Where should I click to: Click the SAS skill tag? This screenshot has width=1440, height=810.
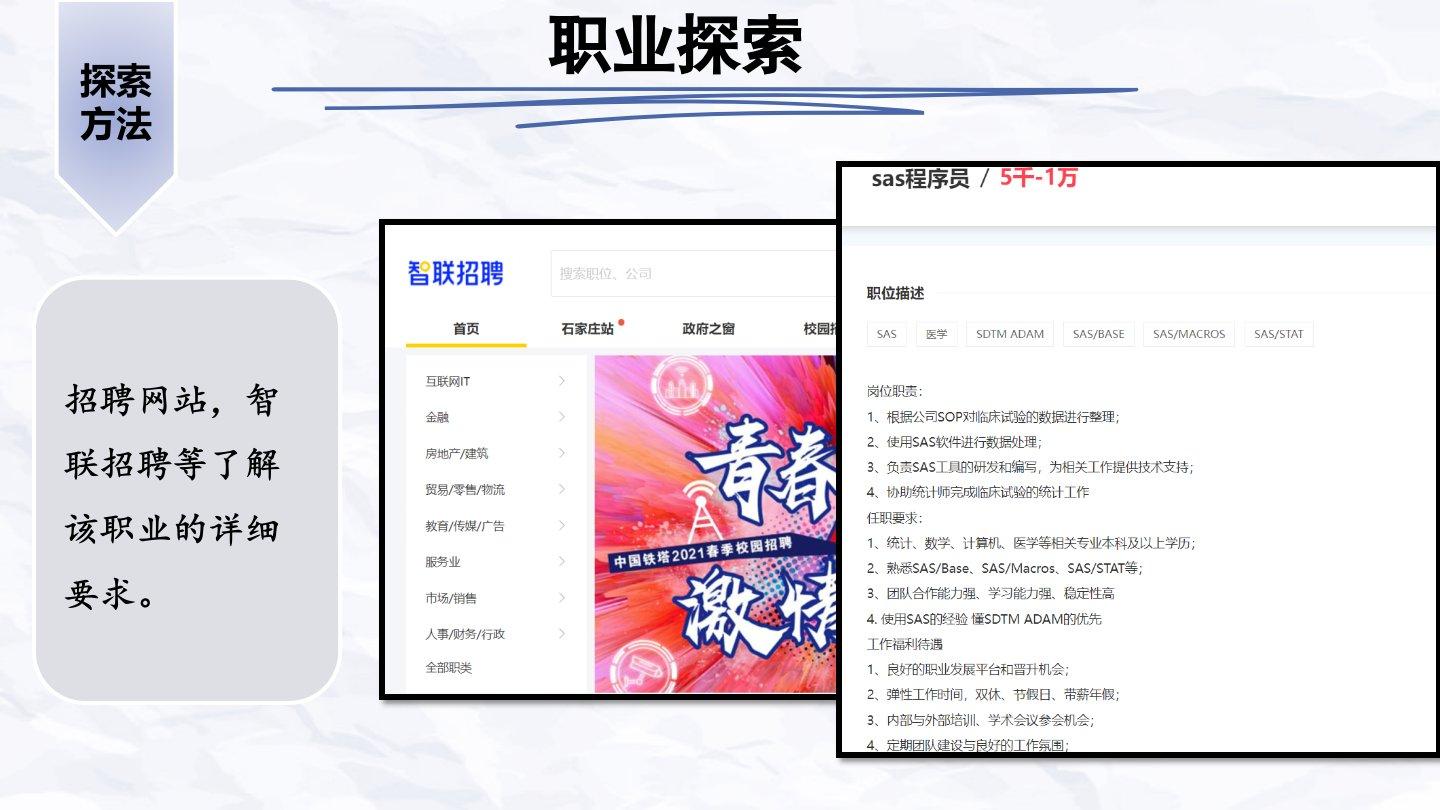[887, 334]
